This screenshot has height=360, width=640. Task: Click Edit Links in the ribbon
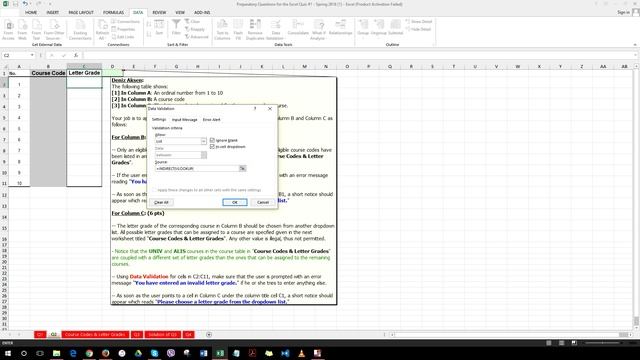point(122,37)
